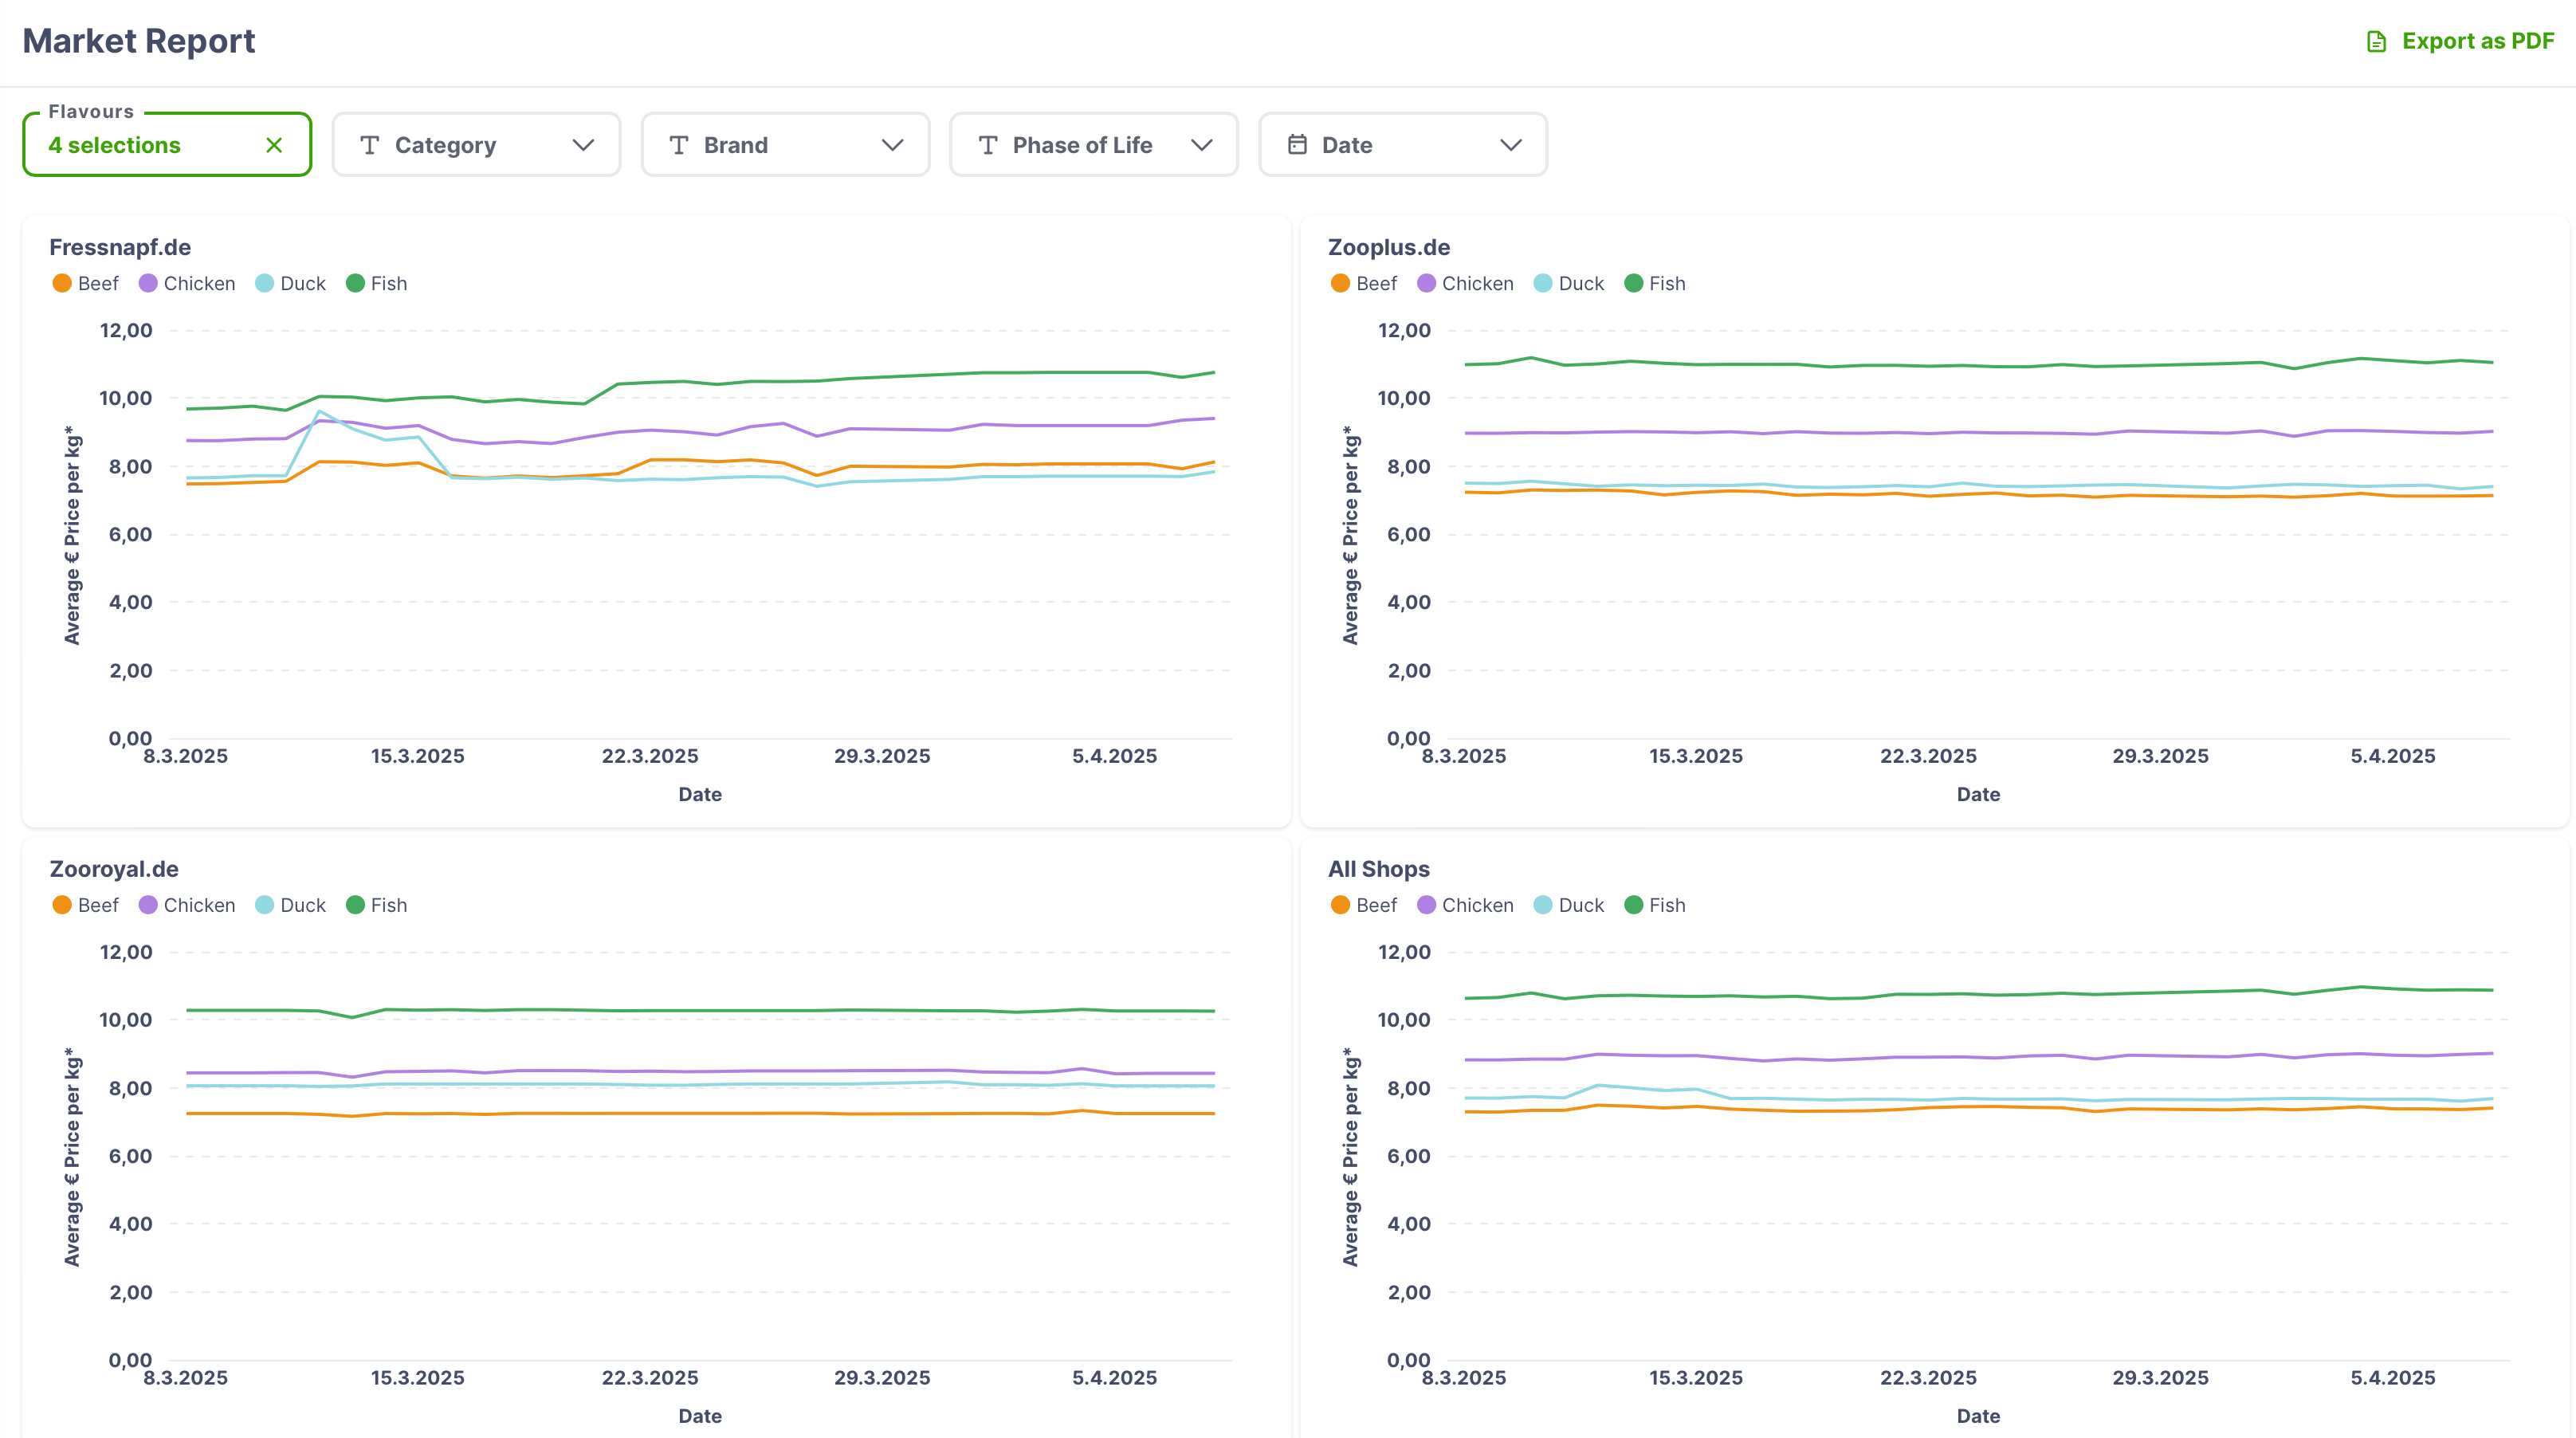Screen dimensions: 2576x1438
Task: Toggle Duck series in Zooroyal.de legend
Action: point(302,905)
